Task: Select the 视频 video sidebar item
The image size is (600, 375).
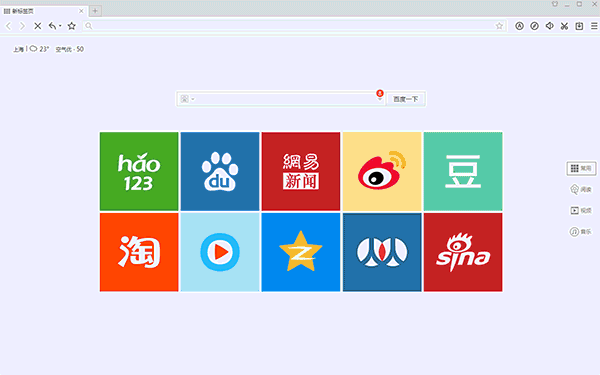Action: coord(581,210)
